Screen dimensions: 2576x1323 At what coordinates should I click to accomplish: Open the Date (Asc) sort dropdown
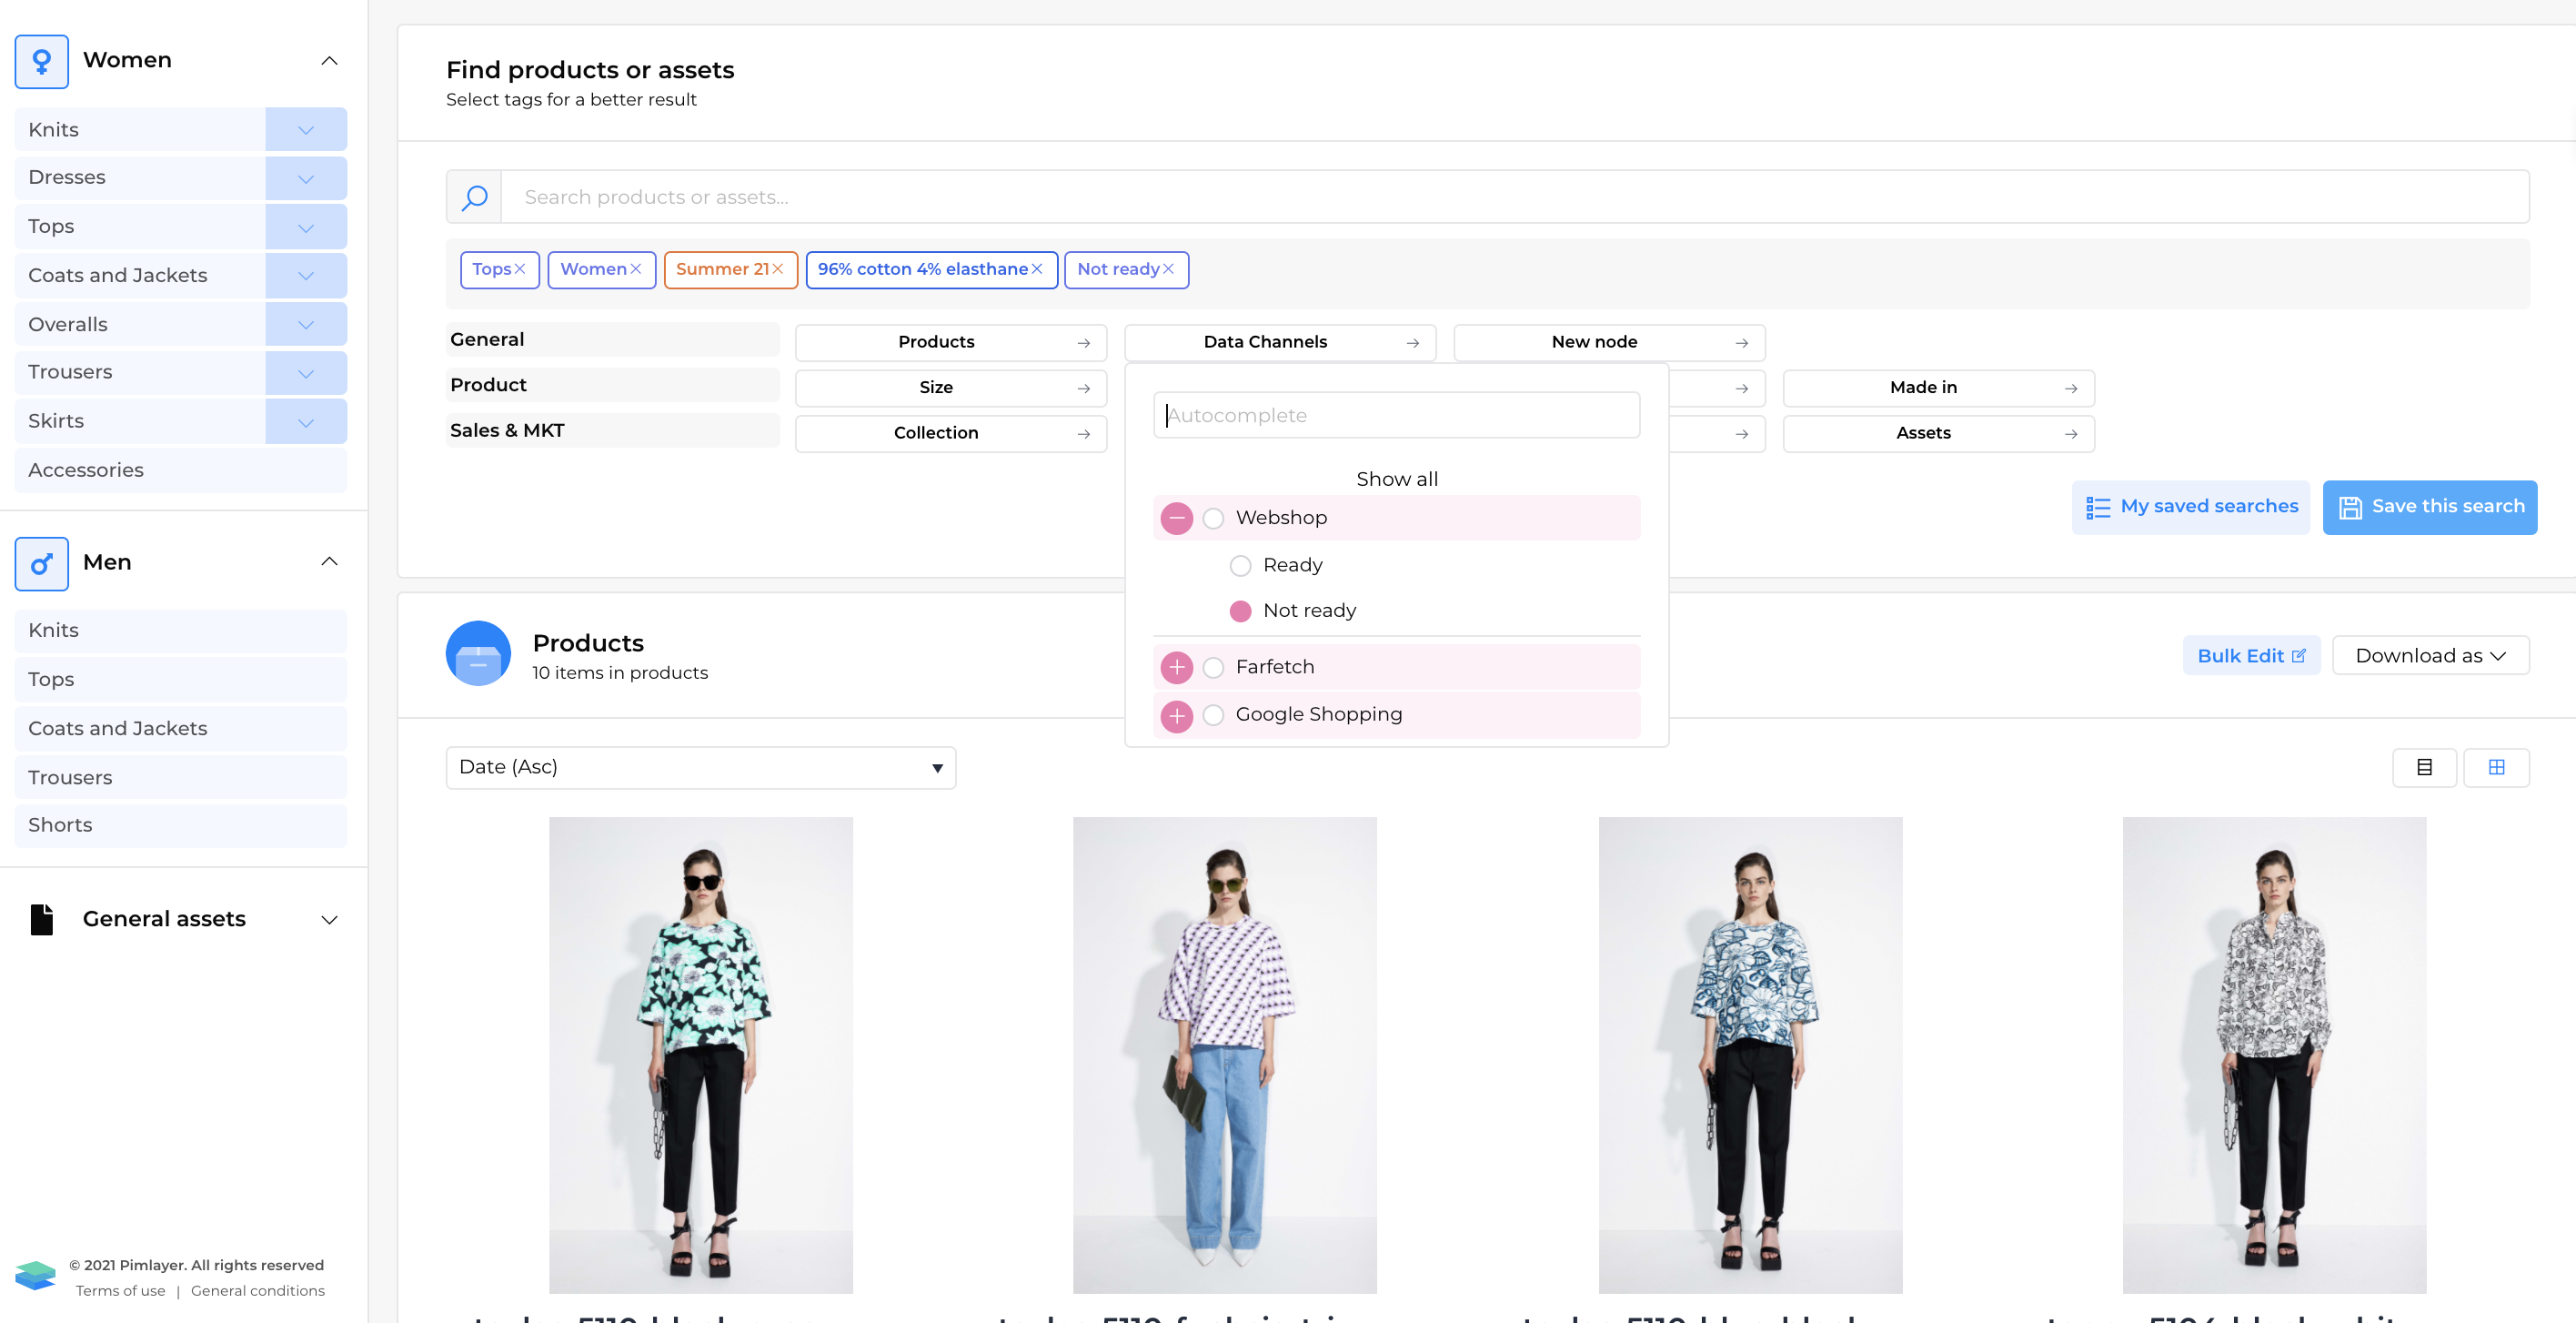[700, 767]
